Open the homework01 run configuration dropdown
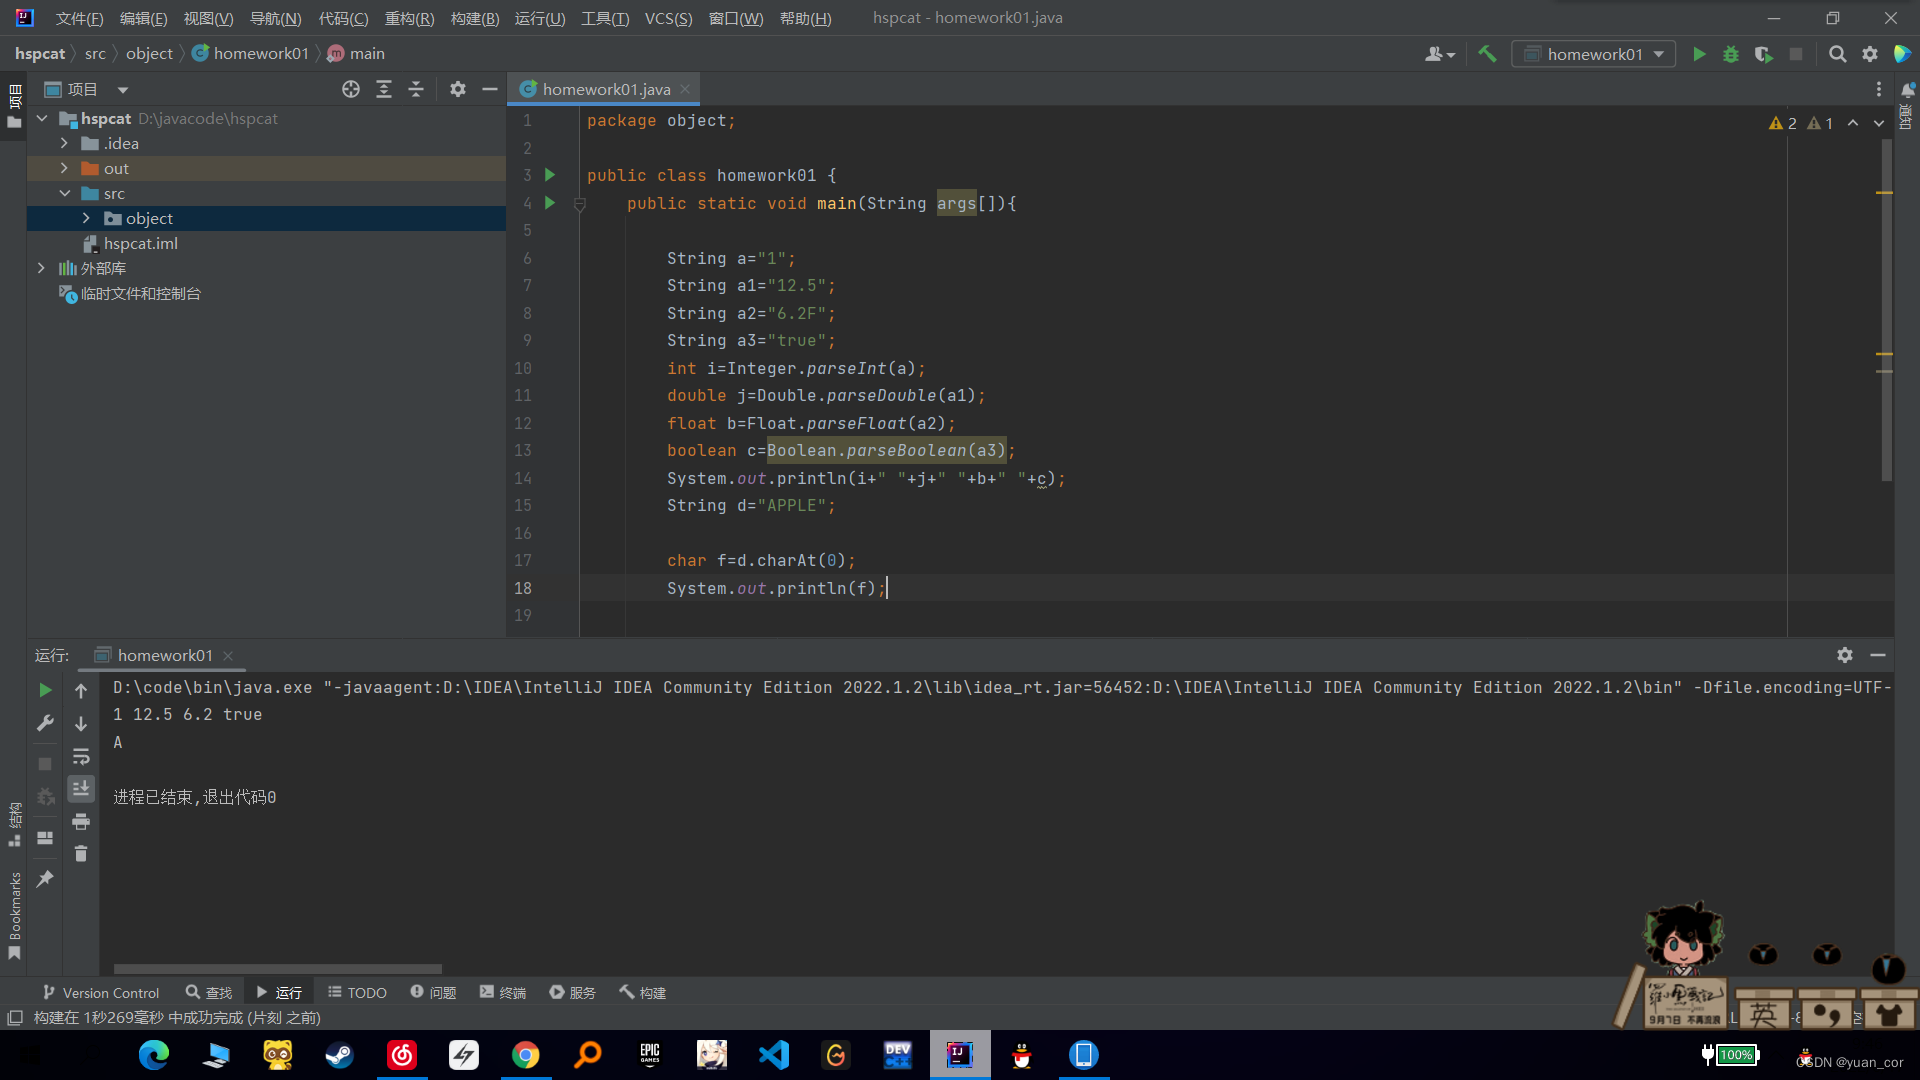The image size is (1920, 1080). coord(1594,55)
